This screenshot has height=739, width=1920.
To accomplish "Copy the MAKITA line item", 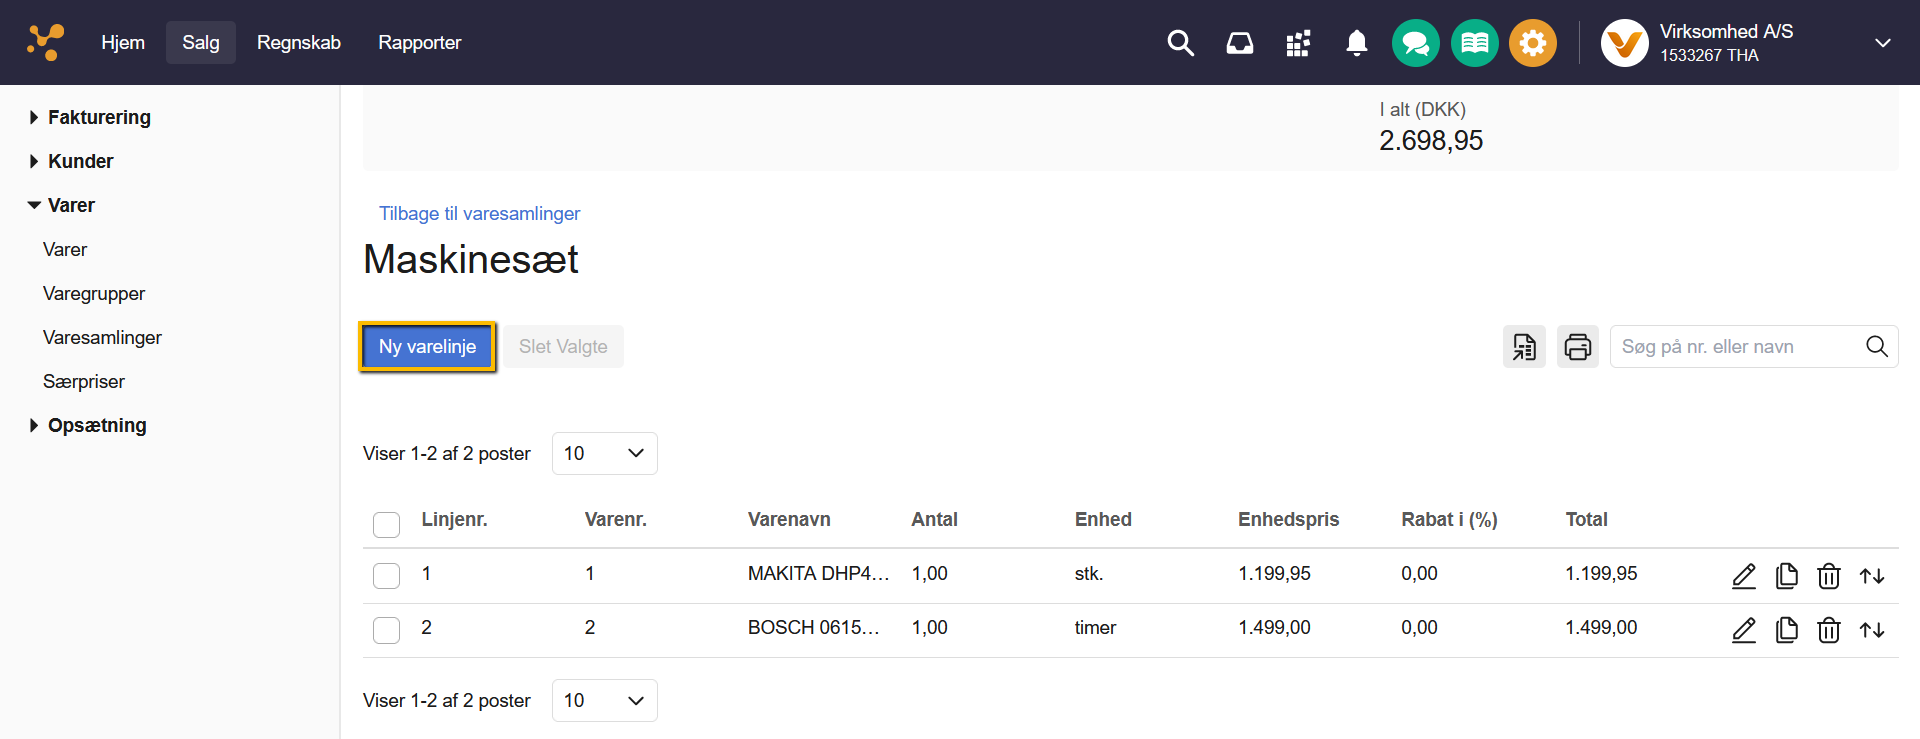I will (1786, 576).
